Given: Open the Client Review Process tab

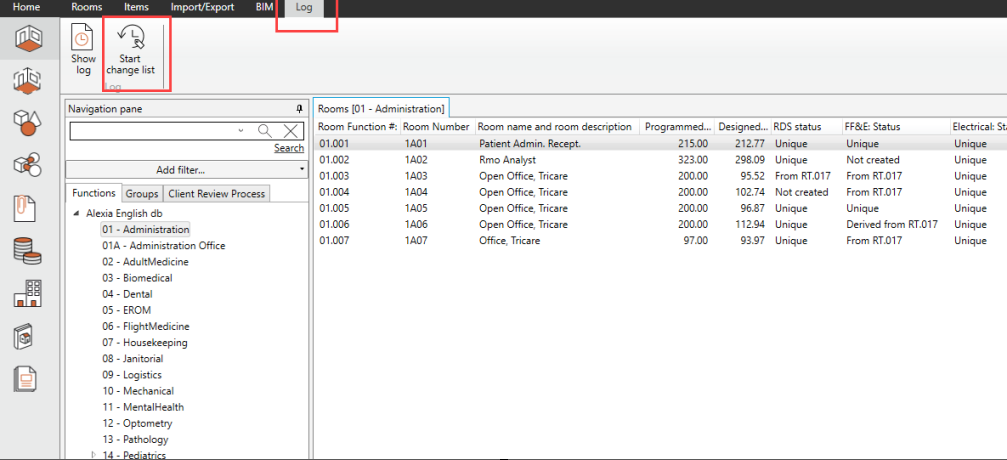Looking at the screenshot, I should (x=216, y=193).
